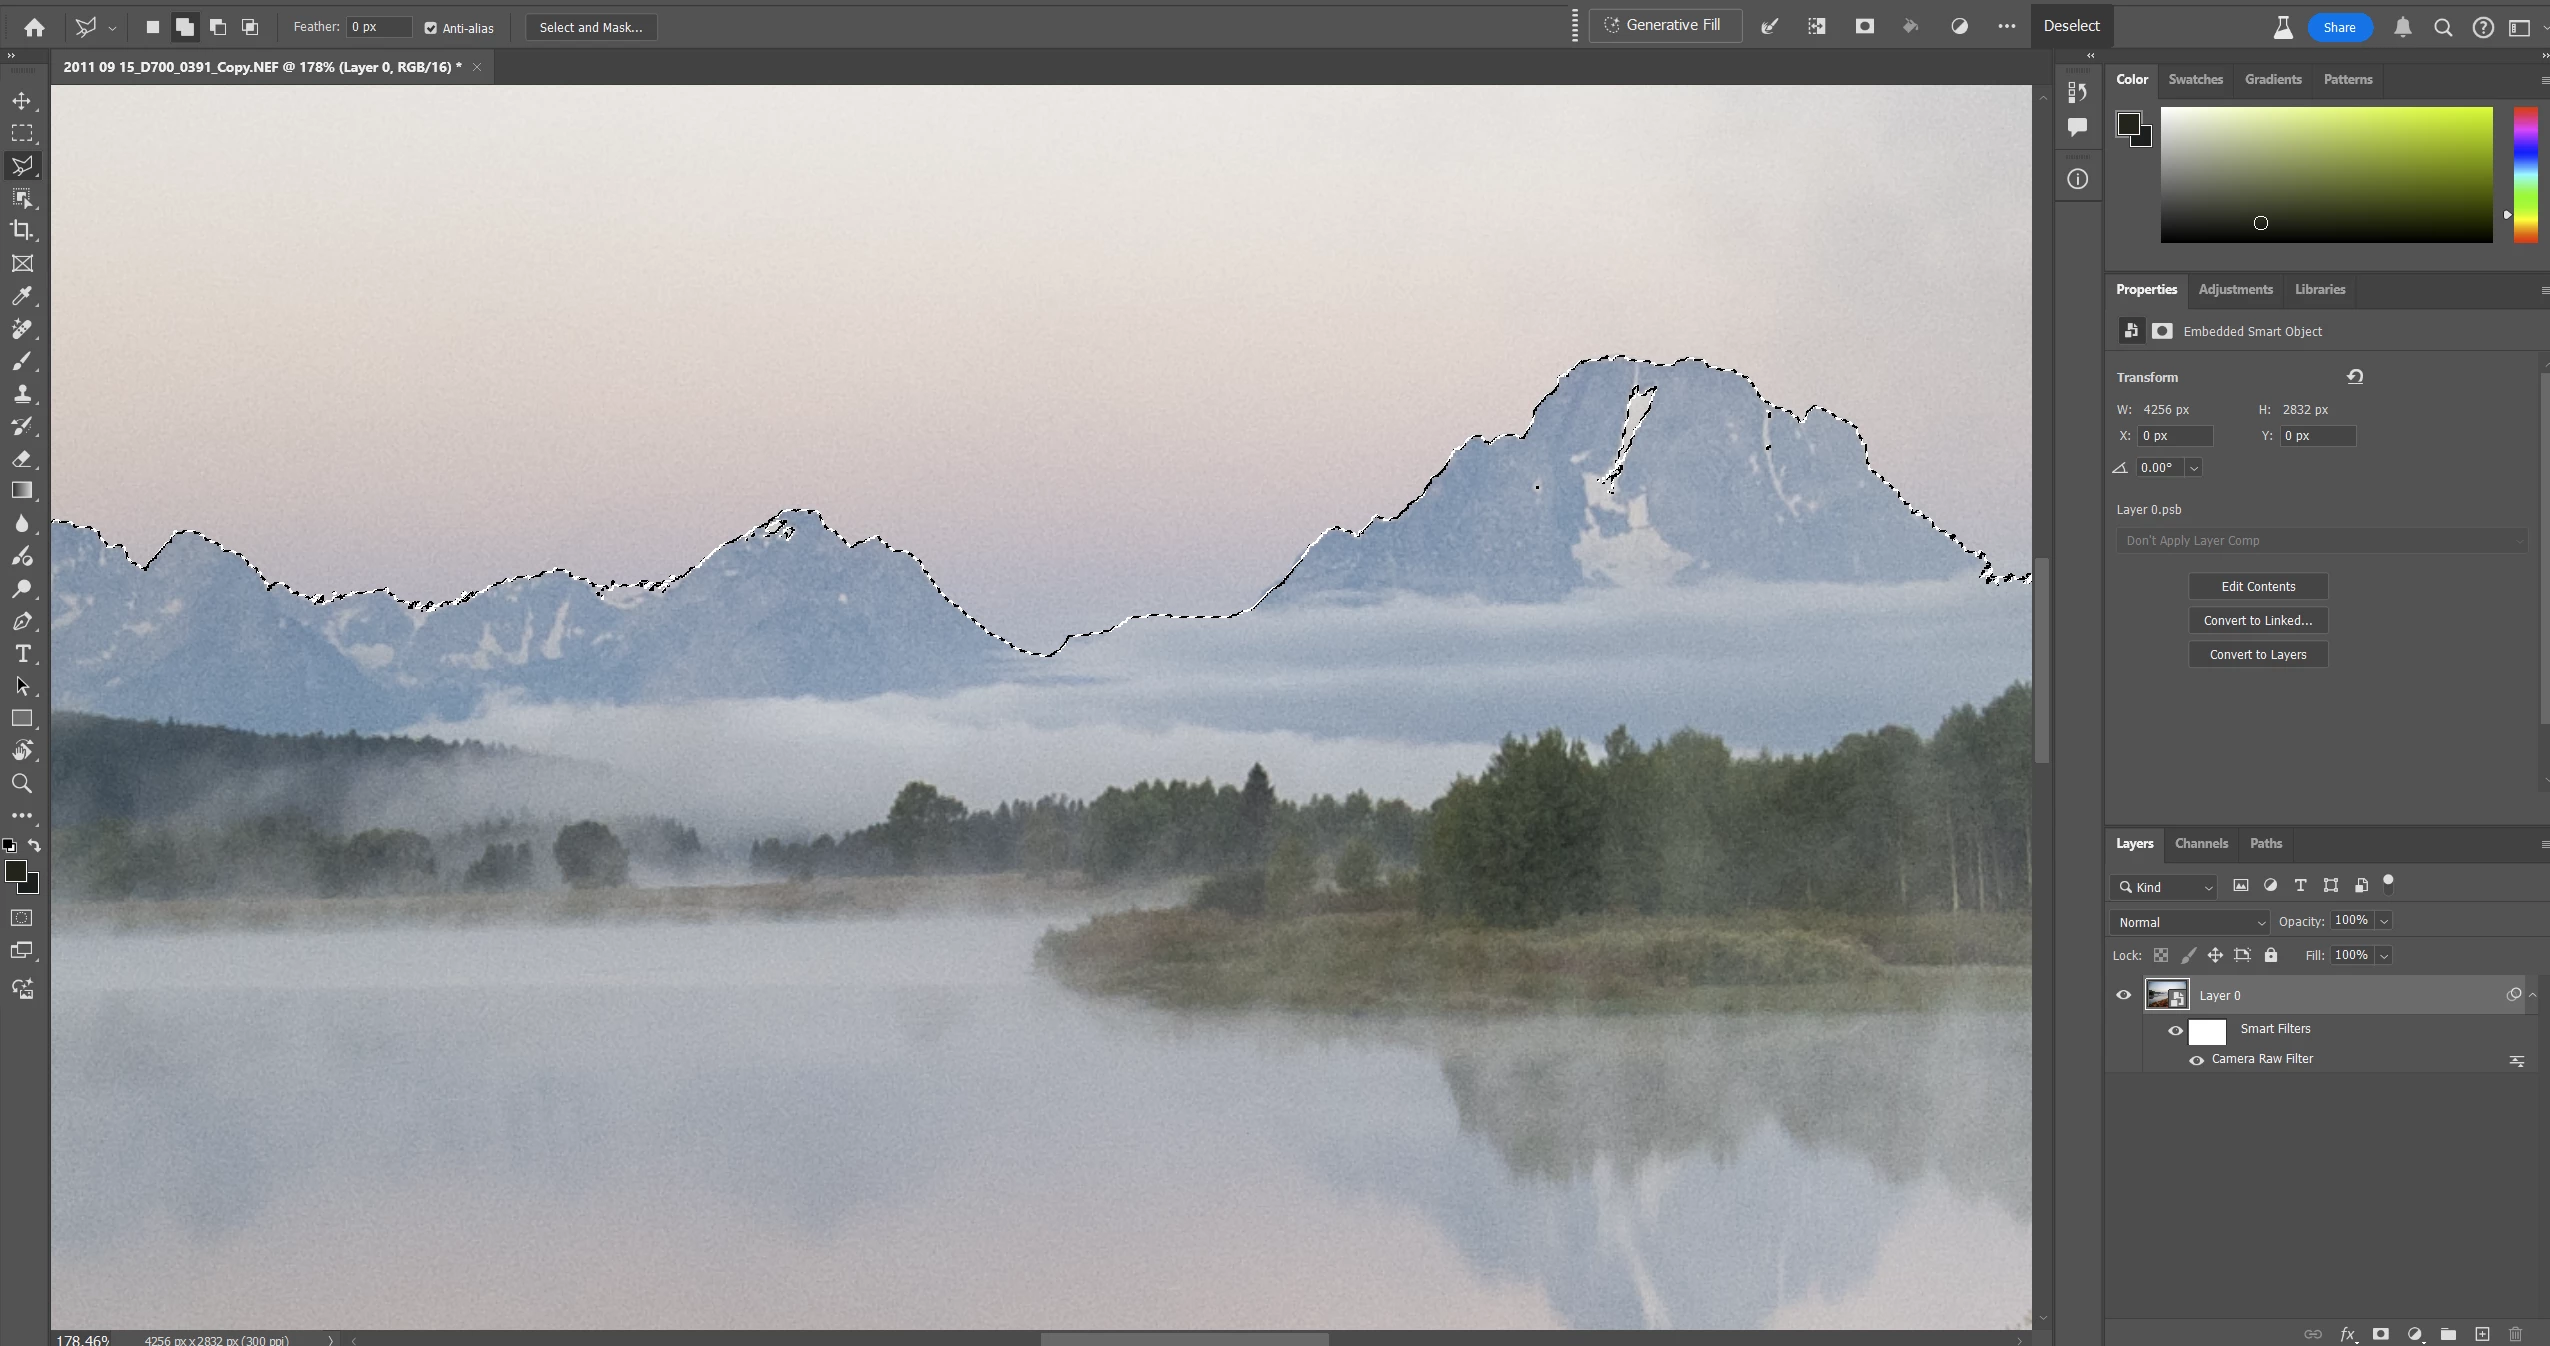Open the Adjustments tab
Viewport: 2550px width, 1346px height.
tap(2235, 289)
